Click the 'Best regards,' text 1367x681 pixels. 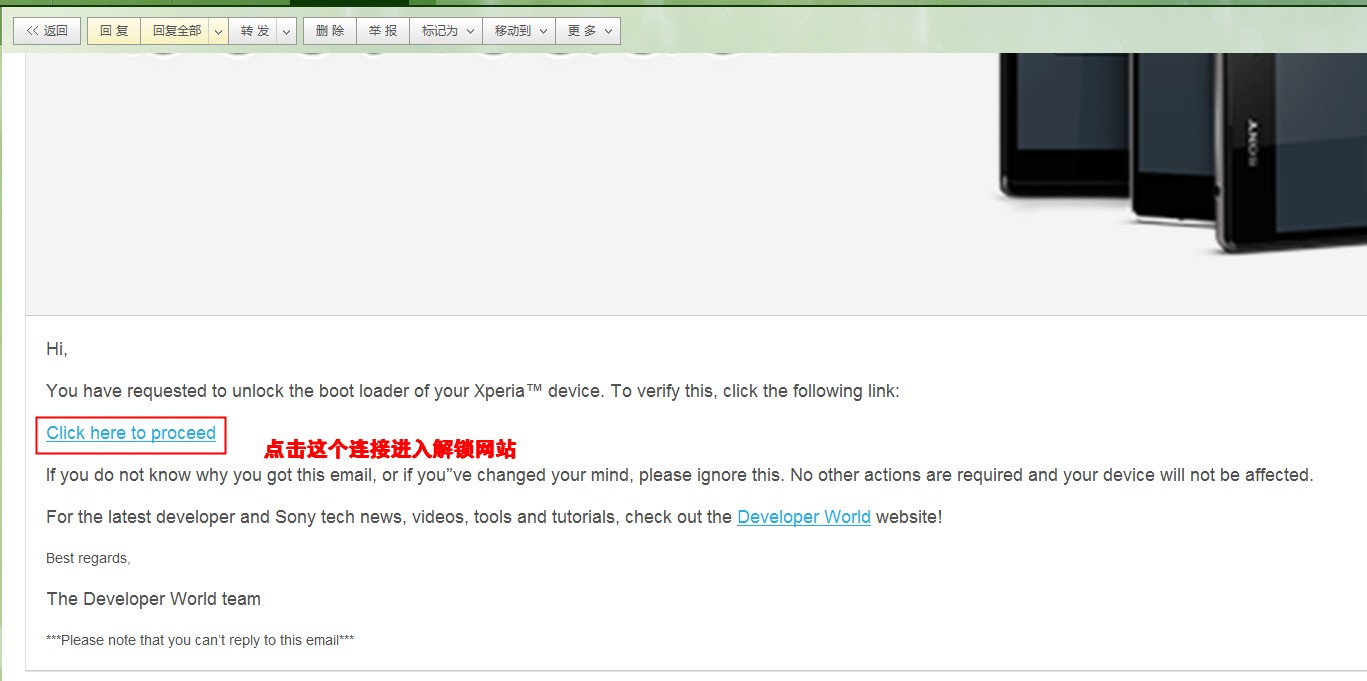[88, 558]
